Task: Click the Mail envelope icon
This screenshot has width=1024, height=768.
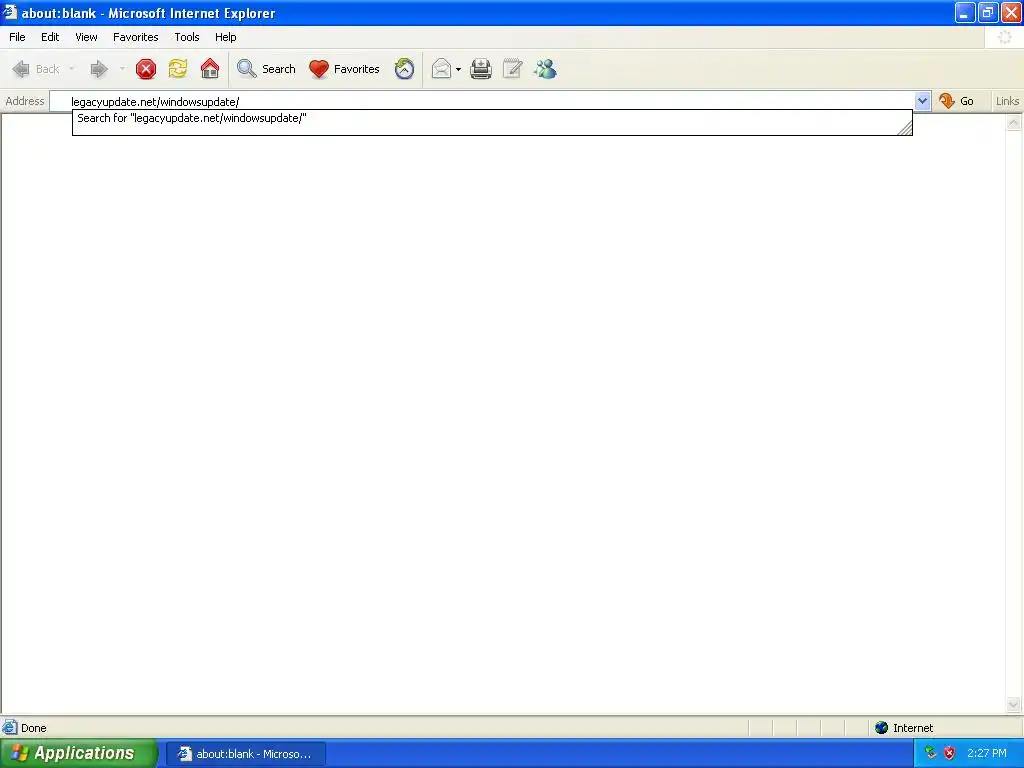Action: tap(442, 69)
